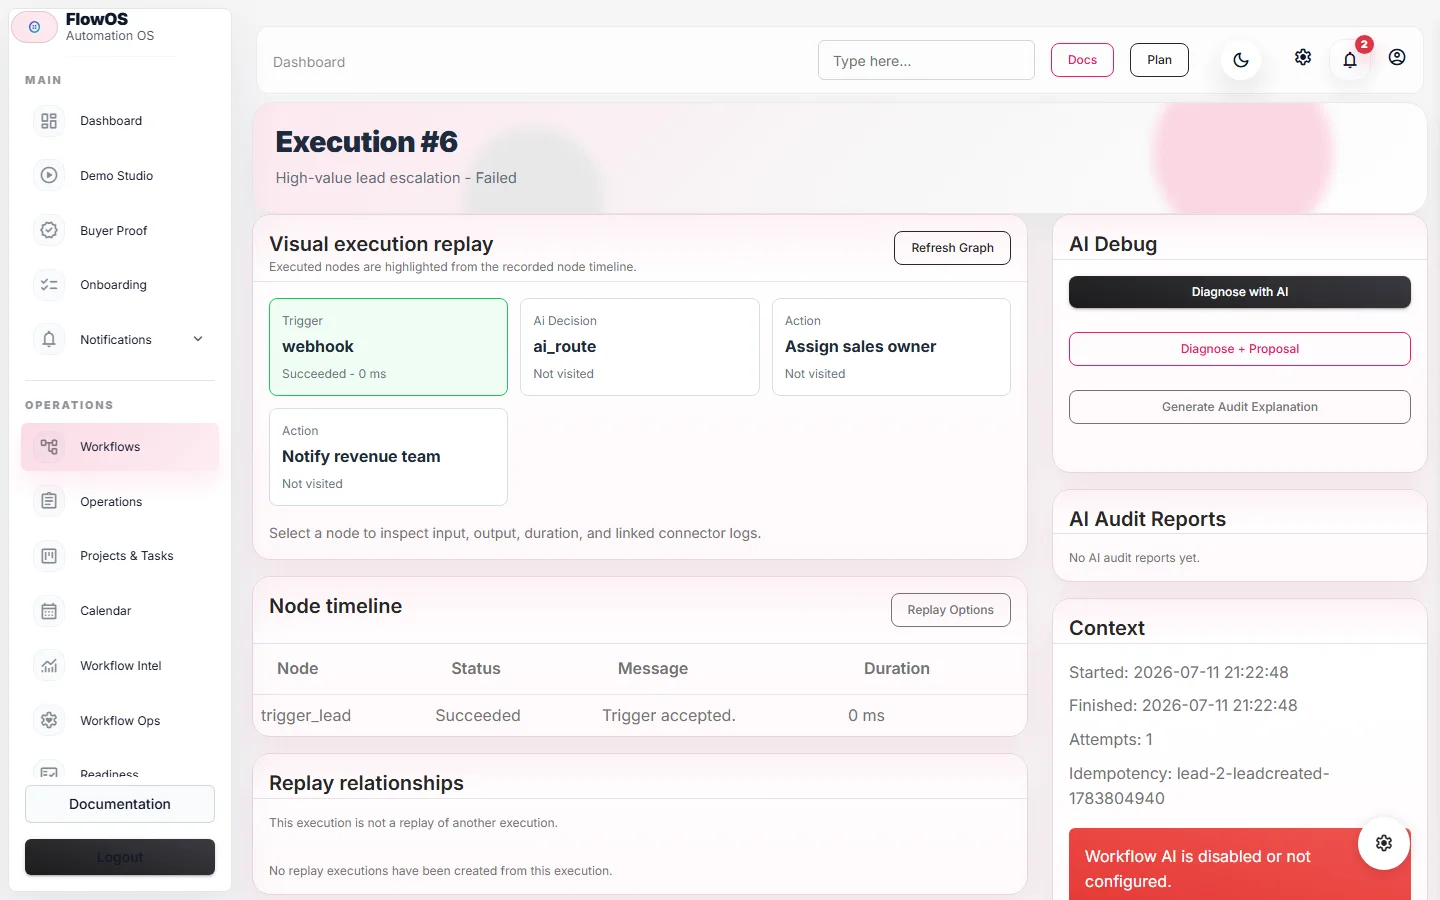Click the Operations clipboard icon
Viewport: 1440px width, 900px height.
(x=49, y=502)
